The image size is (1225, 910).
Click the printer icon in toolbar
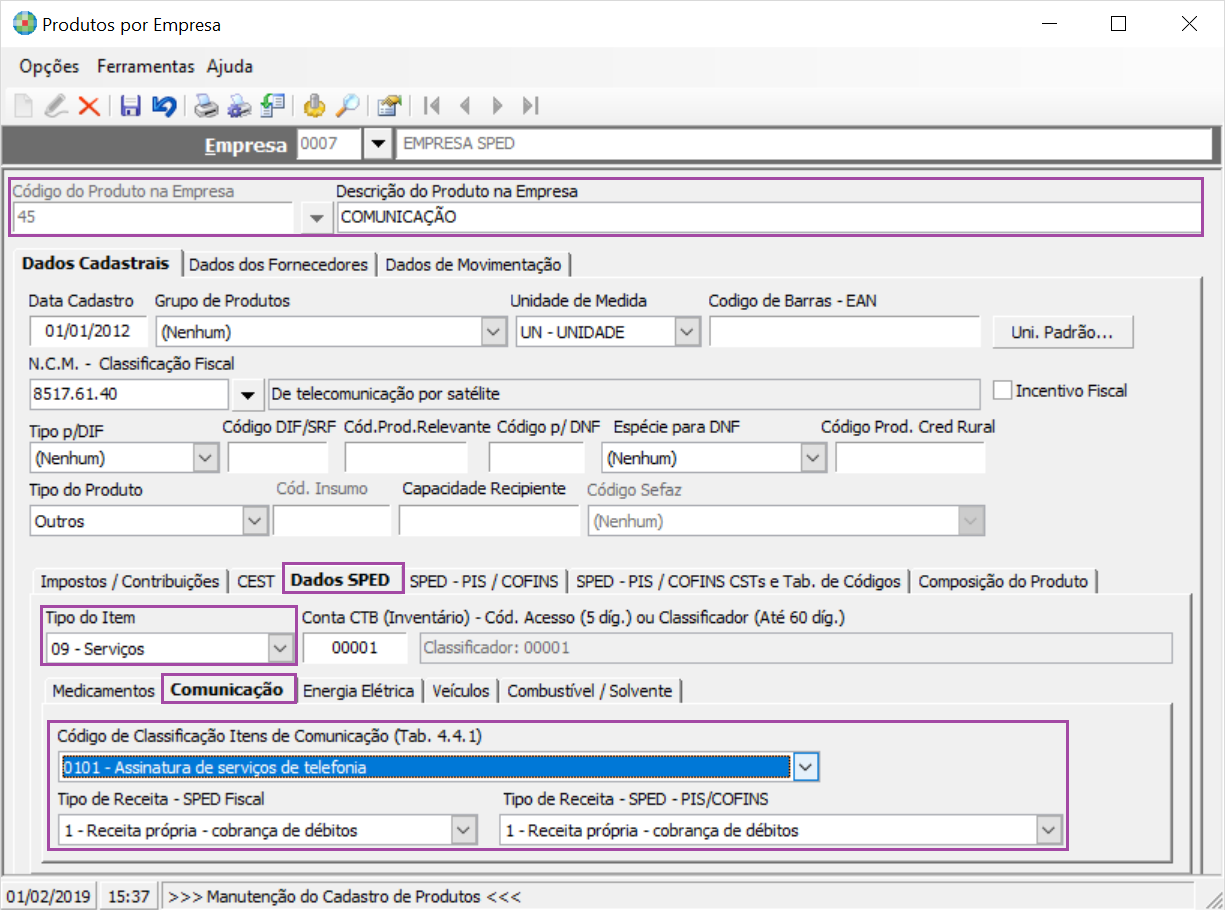(x=205, y=106)
